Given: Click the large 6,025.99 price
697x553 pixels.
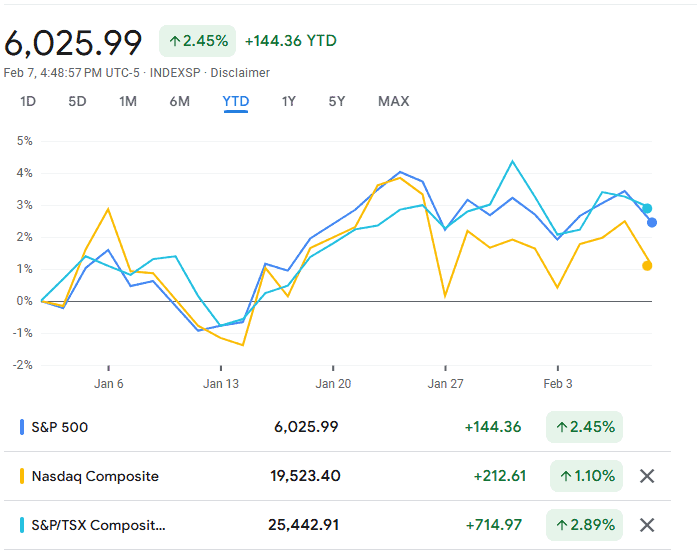Looking at the screenshot, I should [x=73, y=43].
